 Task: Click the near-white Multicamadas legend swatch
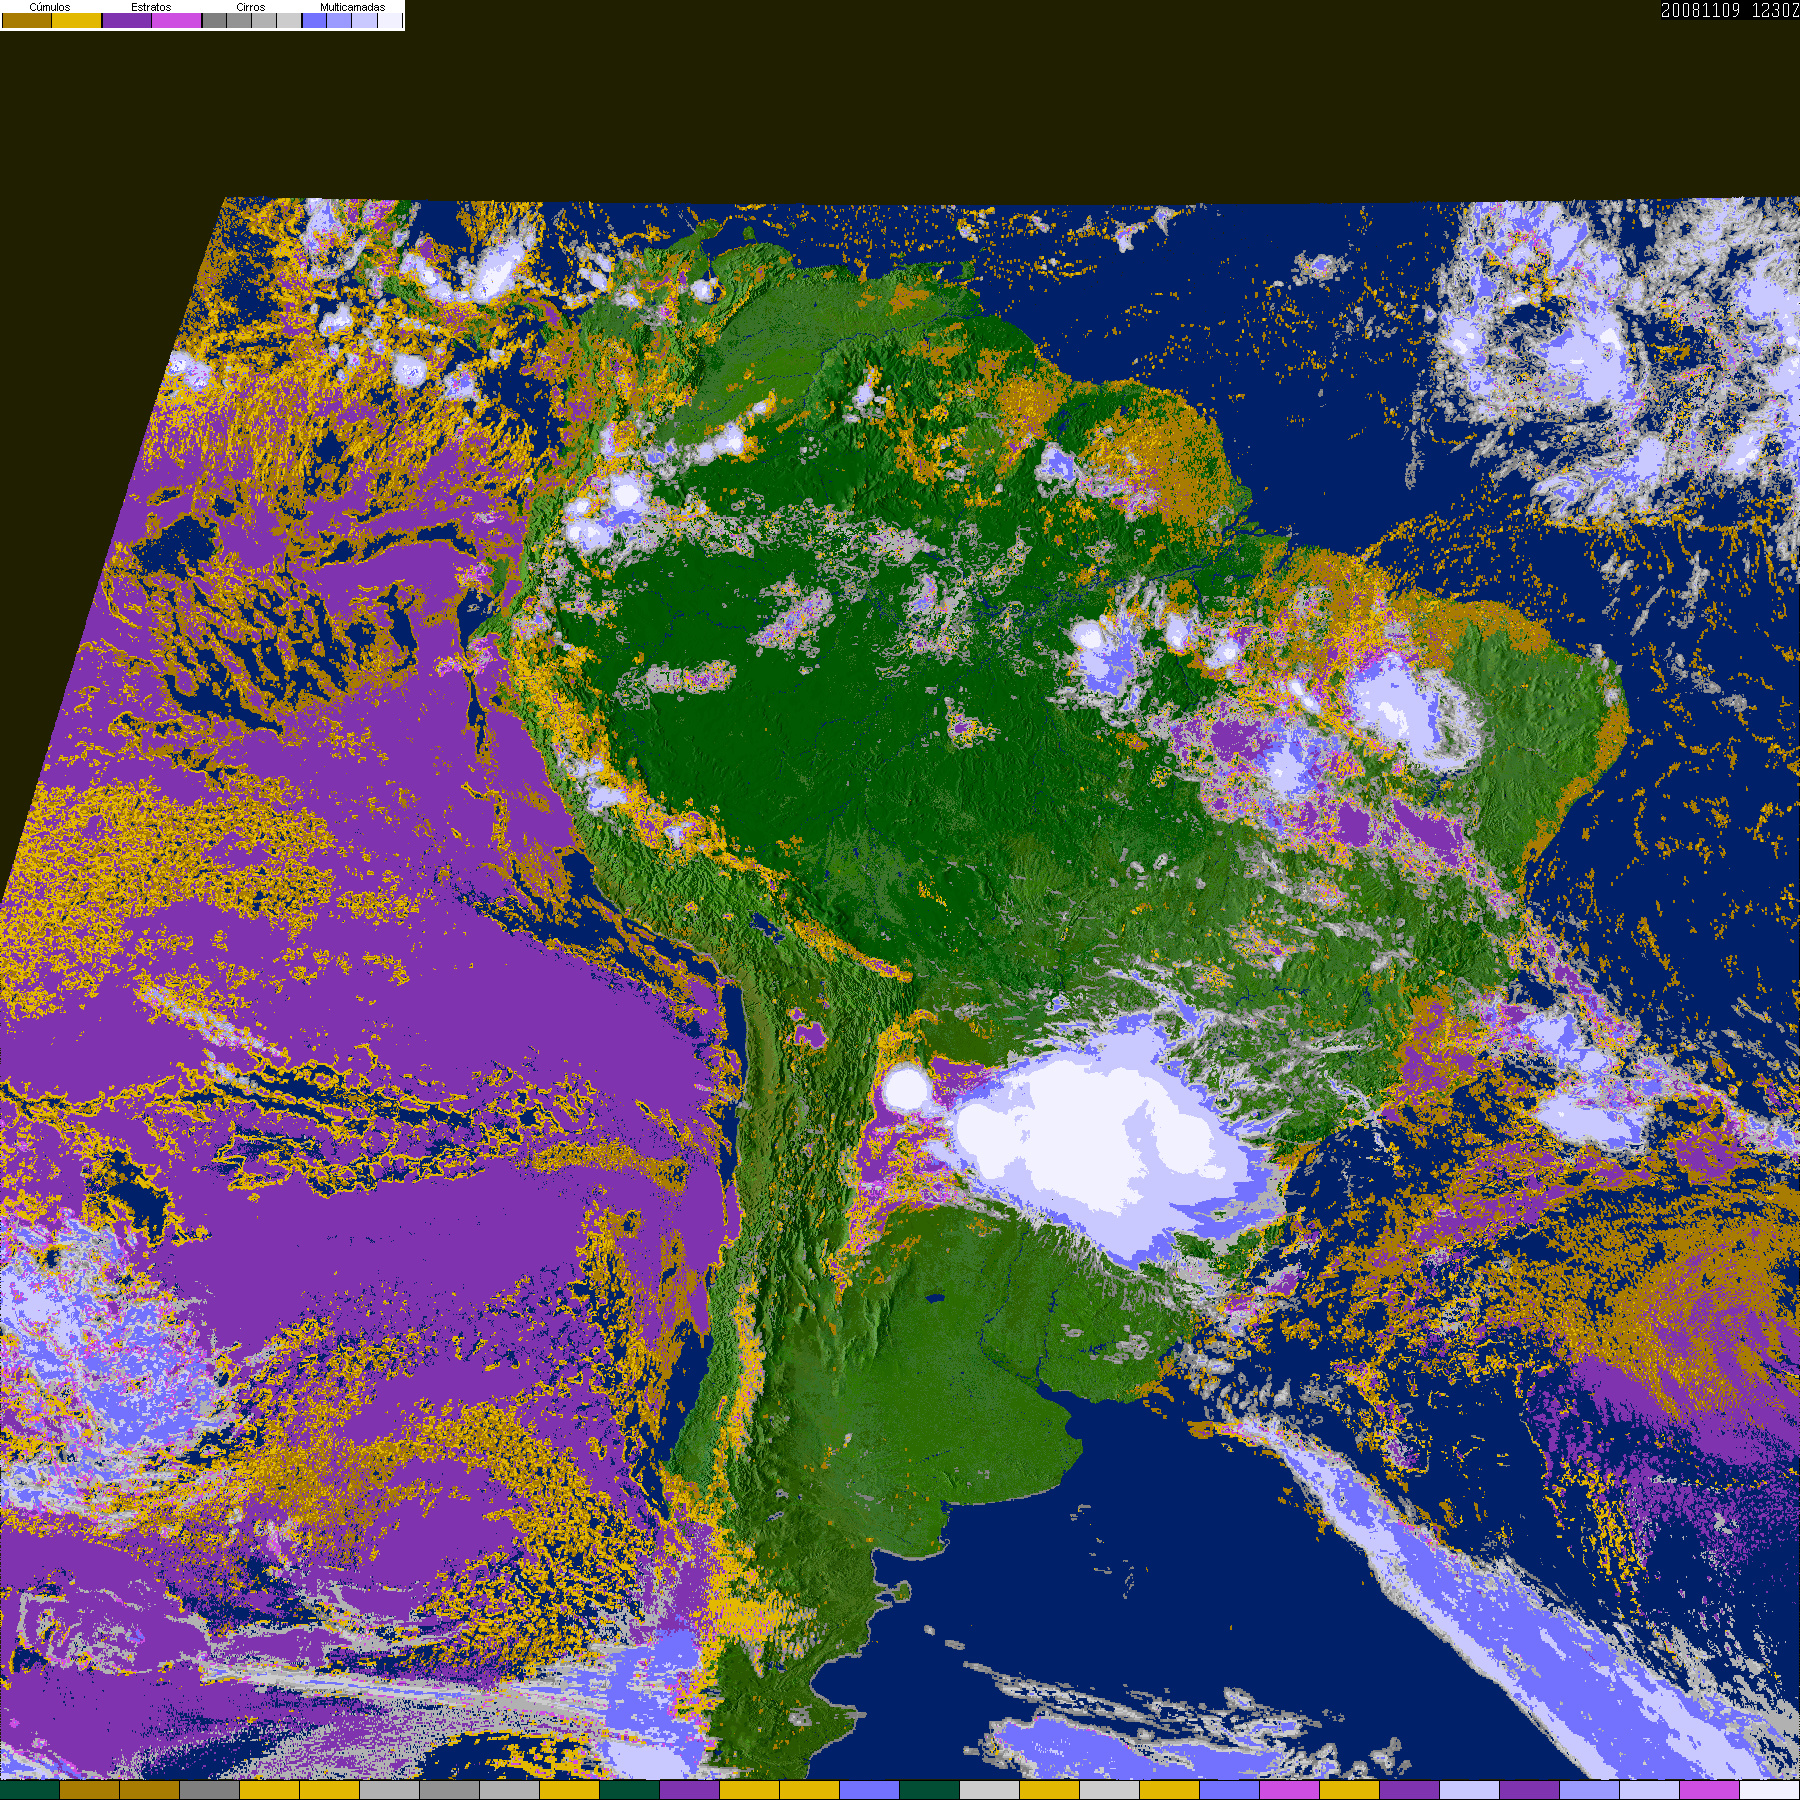(x=390, y=20)
